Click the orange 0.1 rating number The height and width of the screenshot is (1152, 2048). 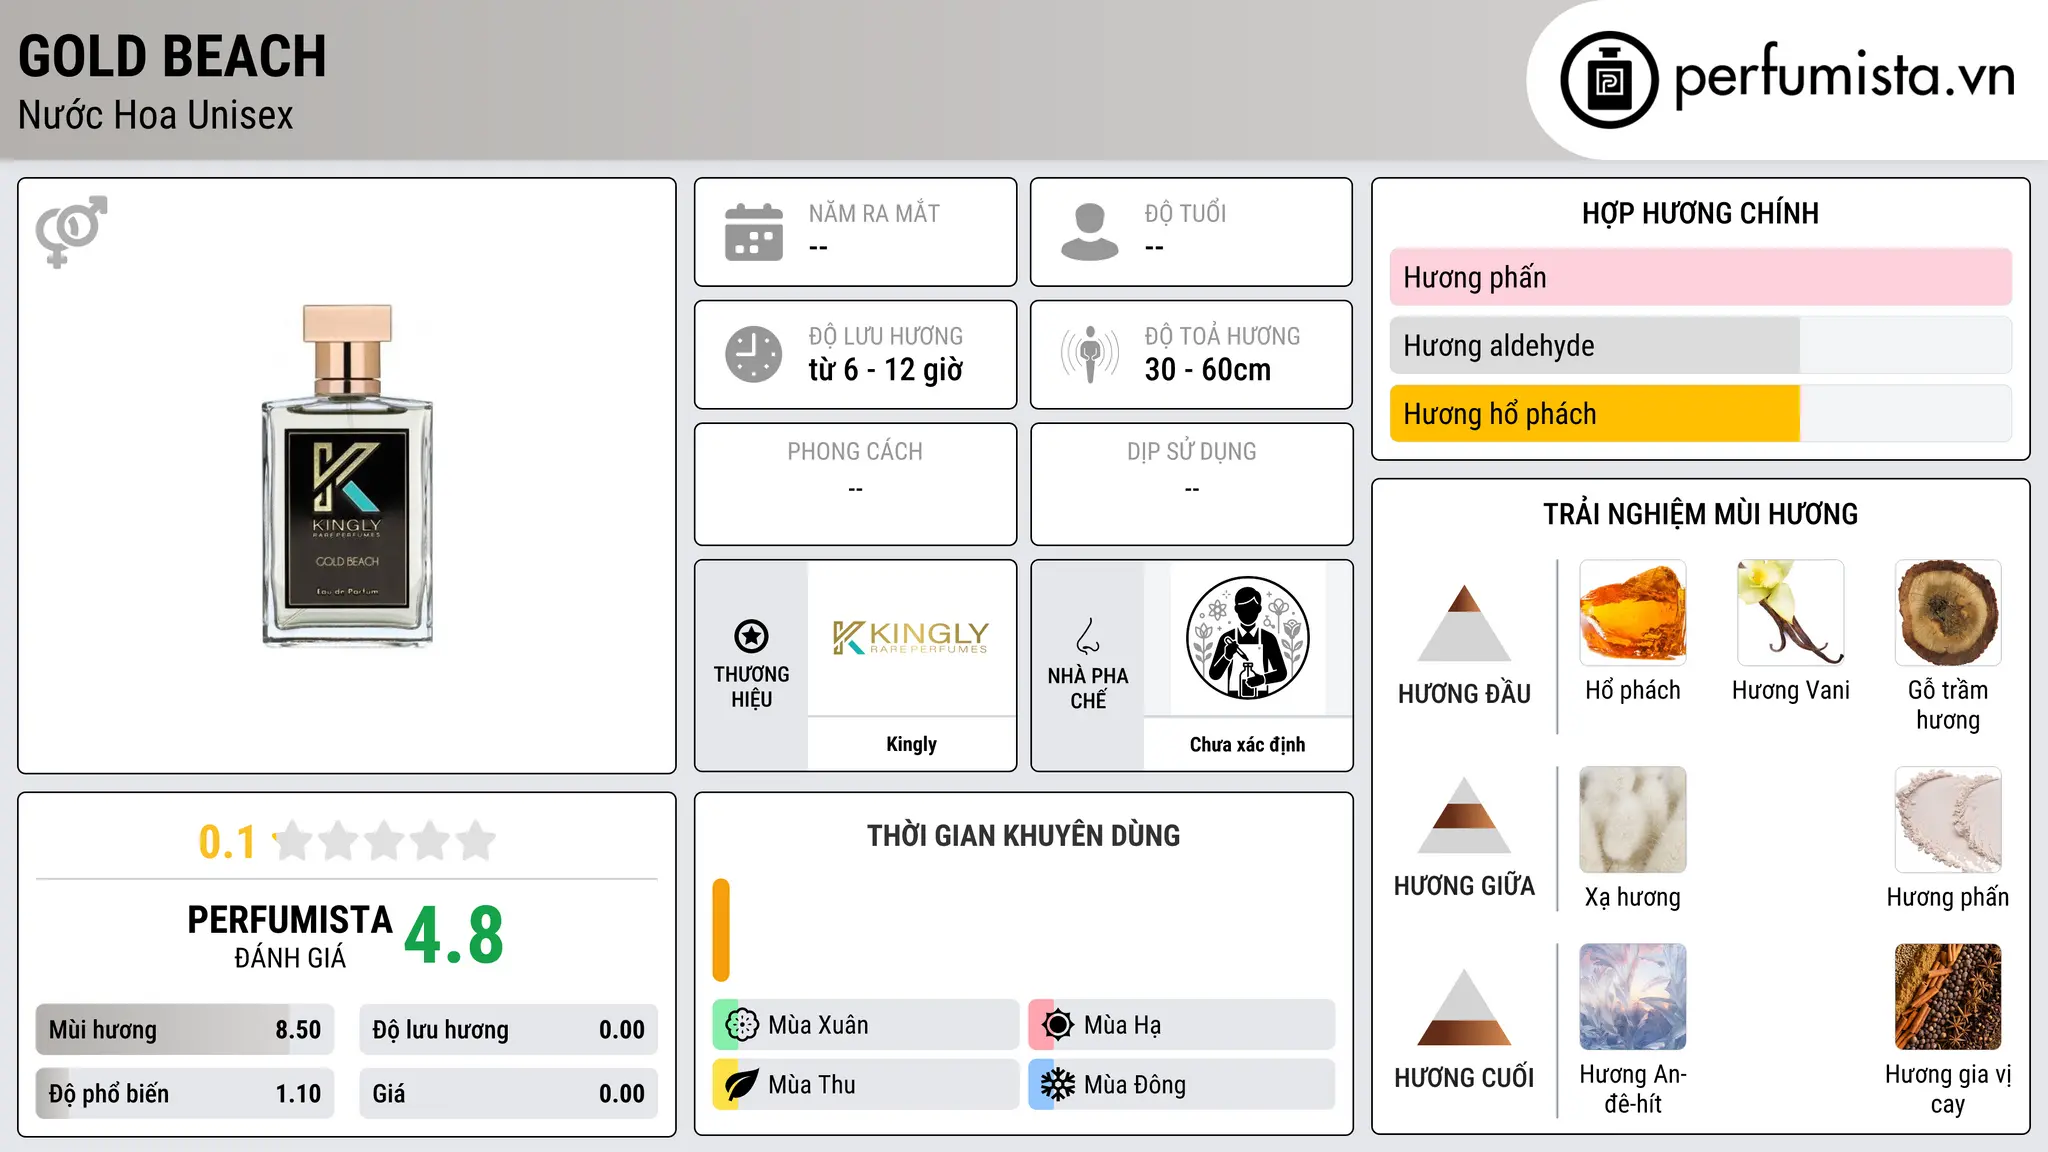click(227, 842)
